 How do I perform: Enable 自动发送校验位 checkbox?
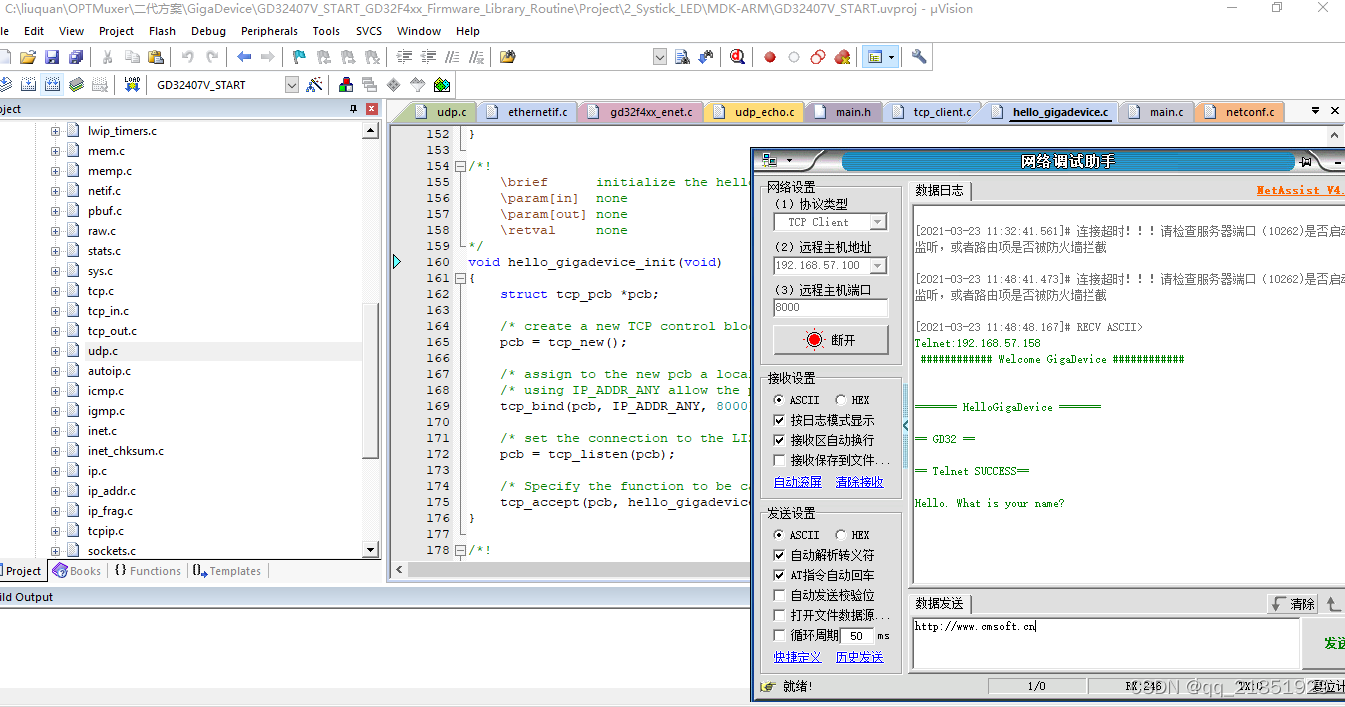780,595
